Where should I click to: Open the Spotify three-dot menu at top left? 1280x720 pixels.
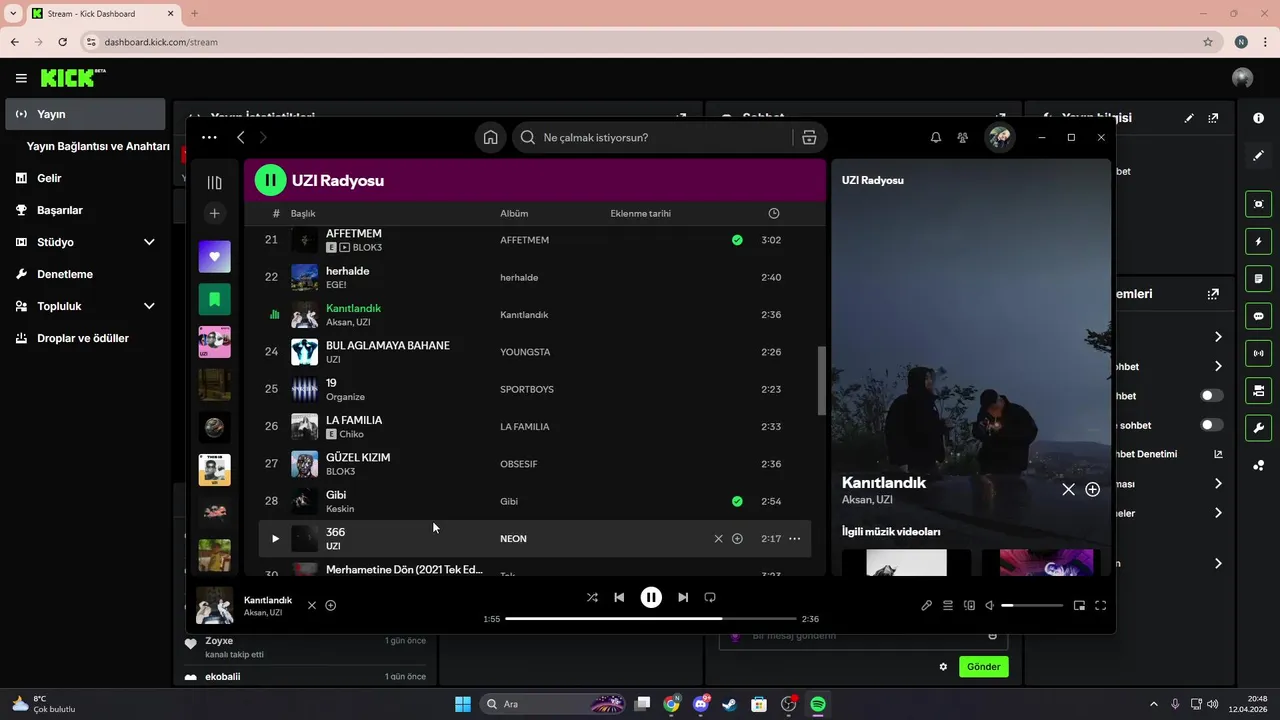[x=209, y=137]
